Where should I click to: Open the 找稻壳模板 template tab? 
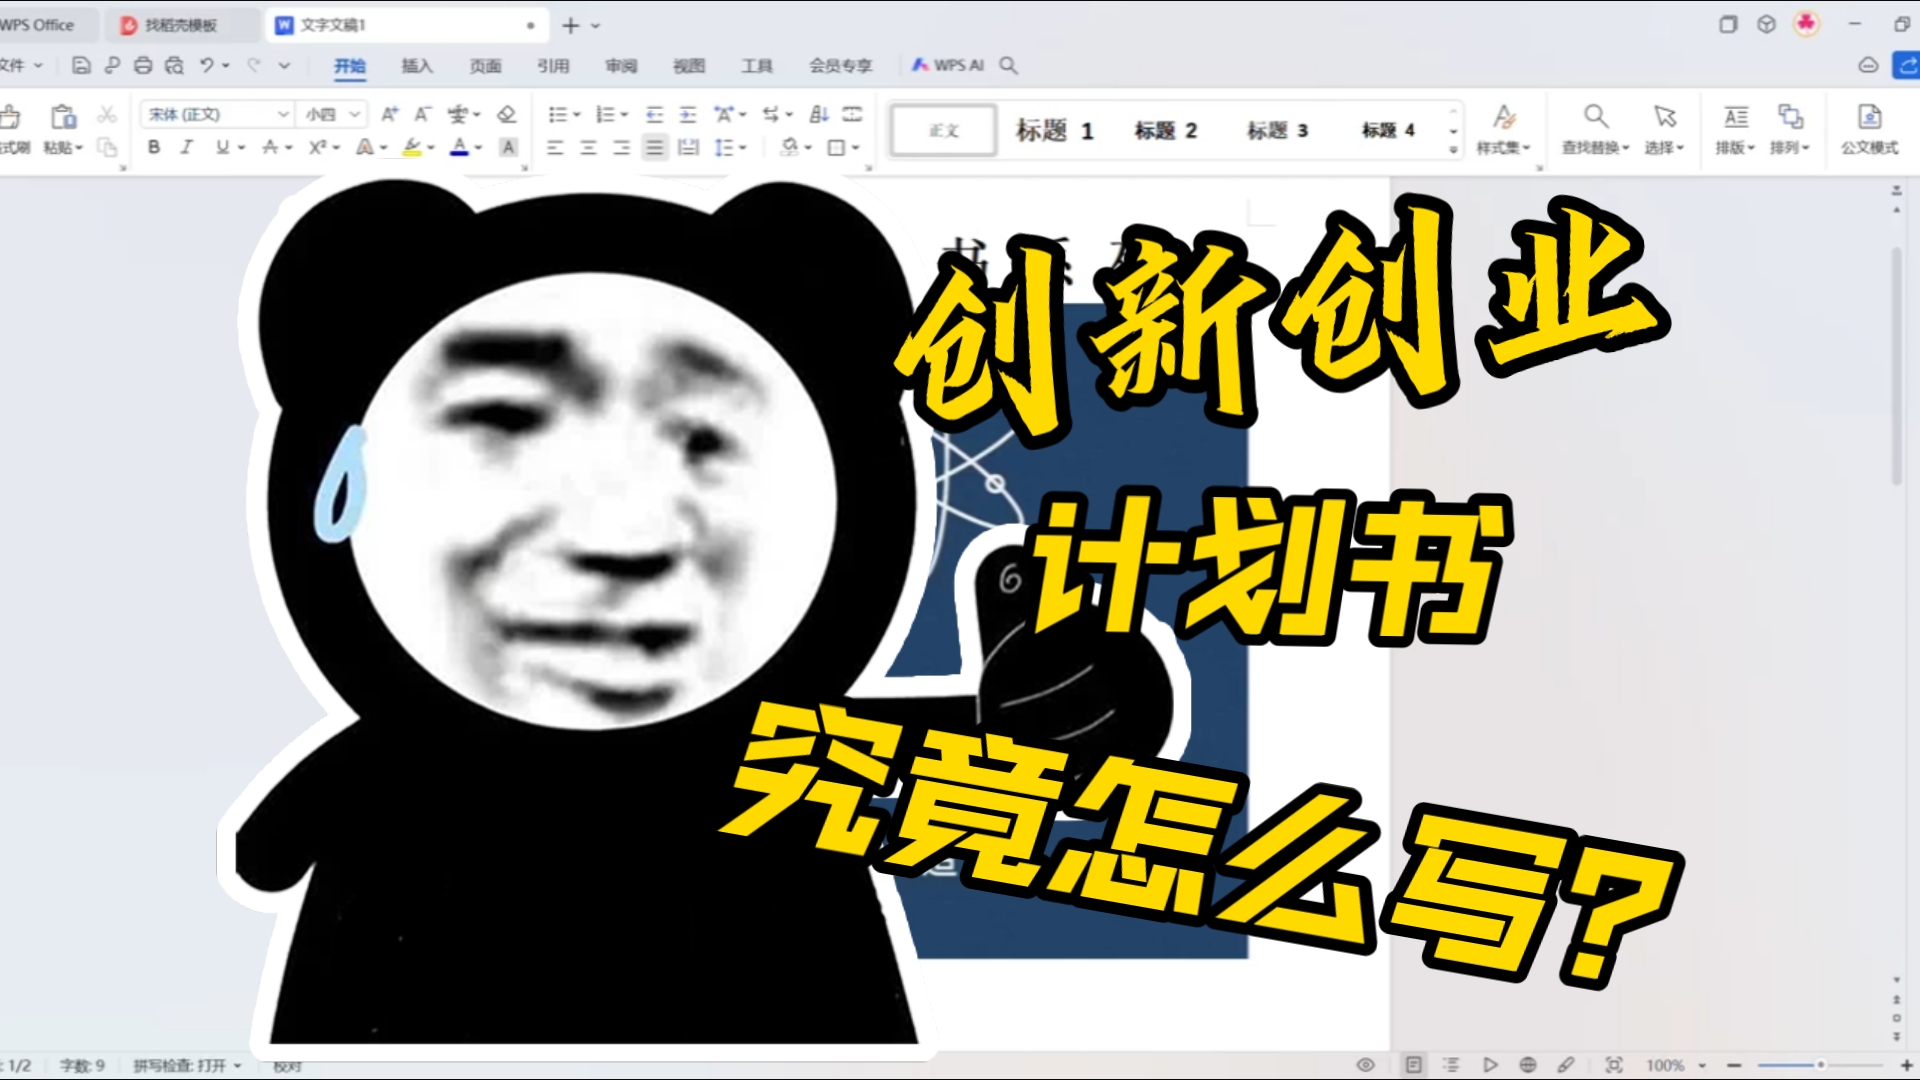click(x=180, y=25)
